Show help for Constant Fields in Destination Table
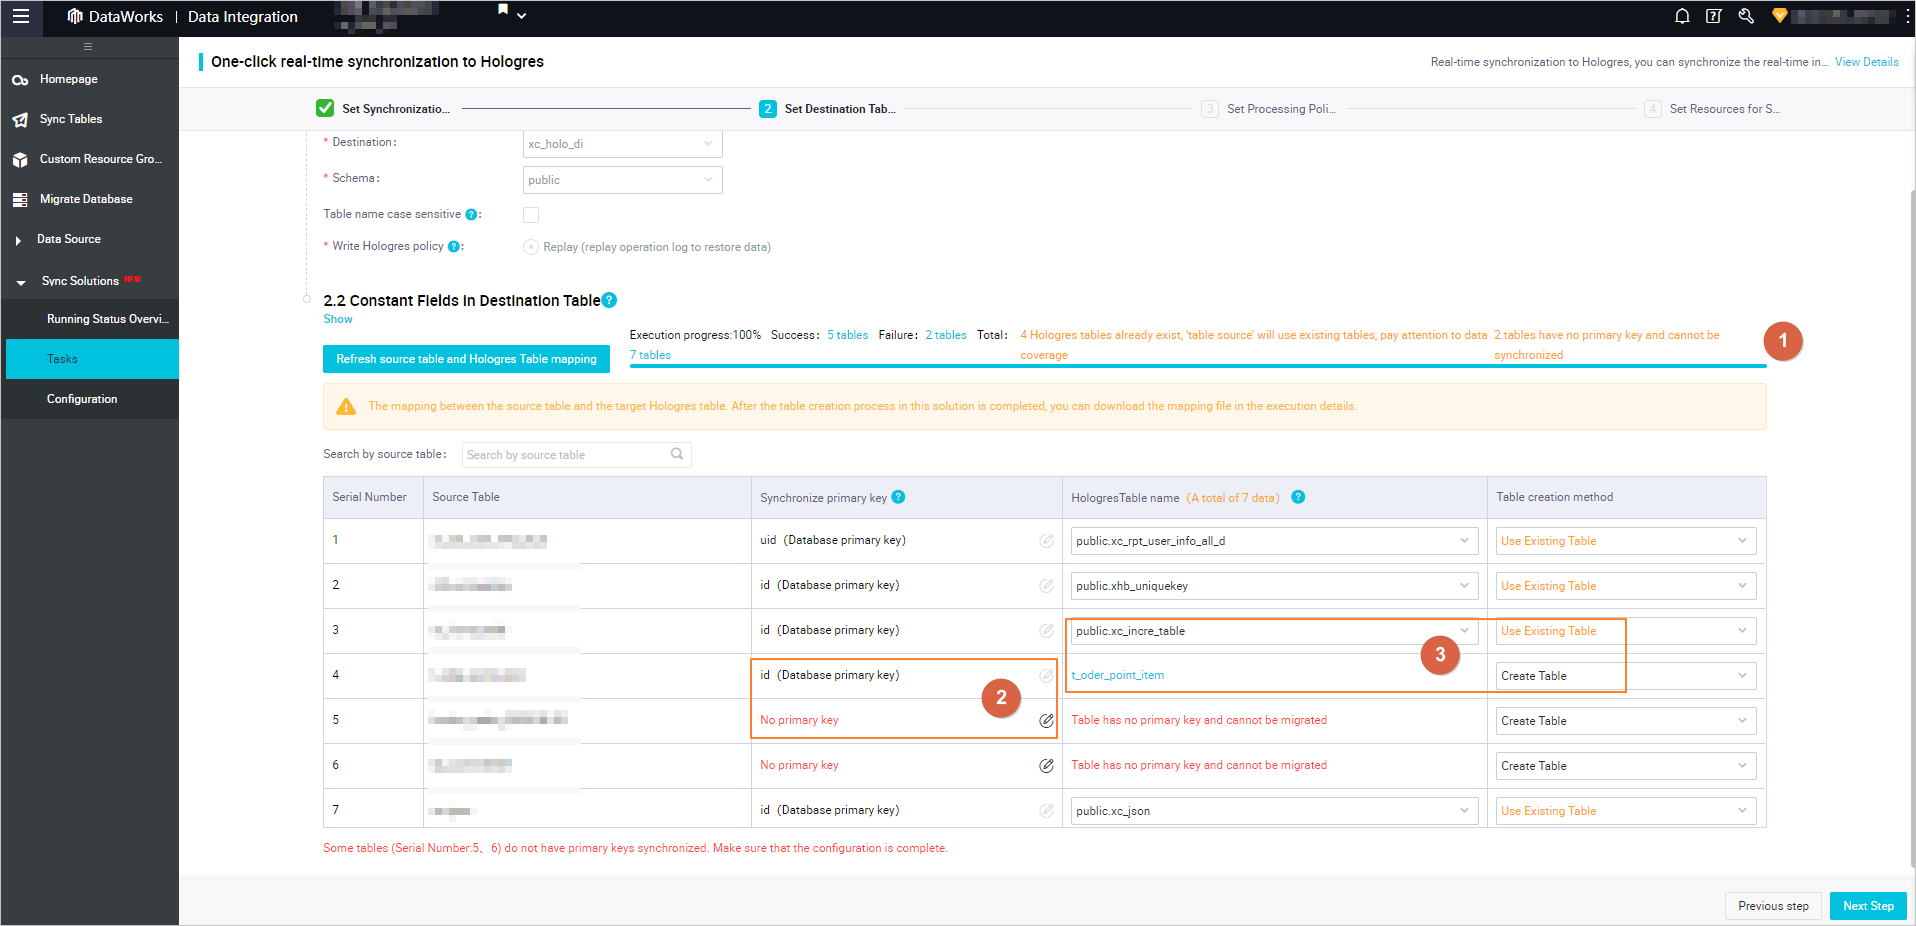The image size is (1916, 926). point(610,300)
